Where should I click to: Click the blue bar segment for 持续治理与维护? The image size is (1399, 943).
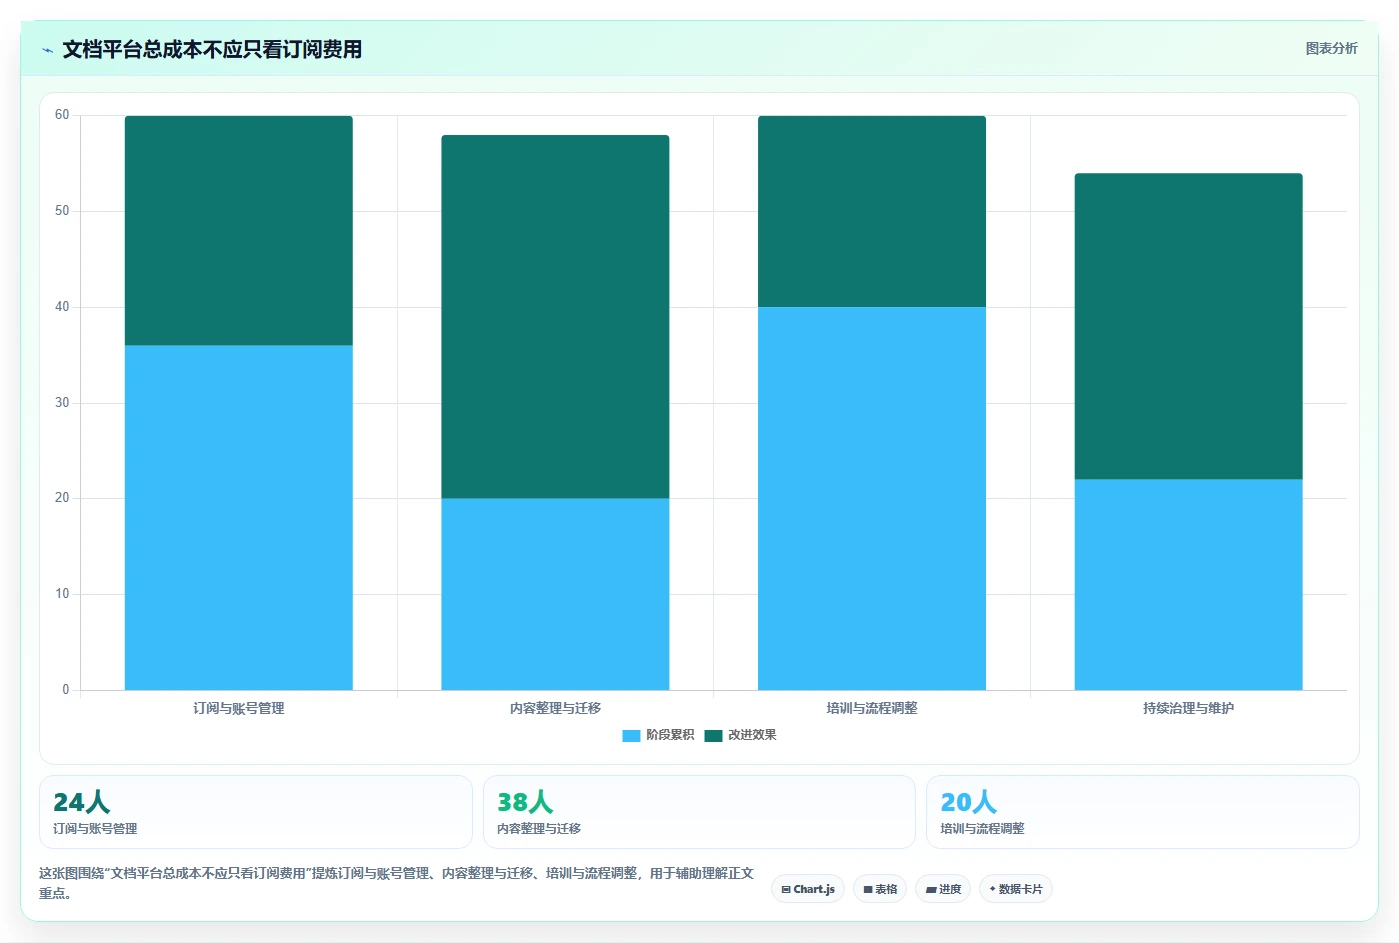1188,585
